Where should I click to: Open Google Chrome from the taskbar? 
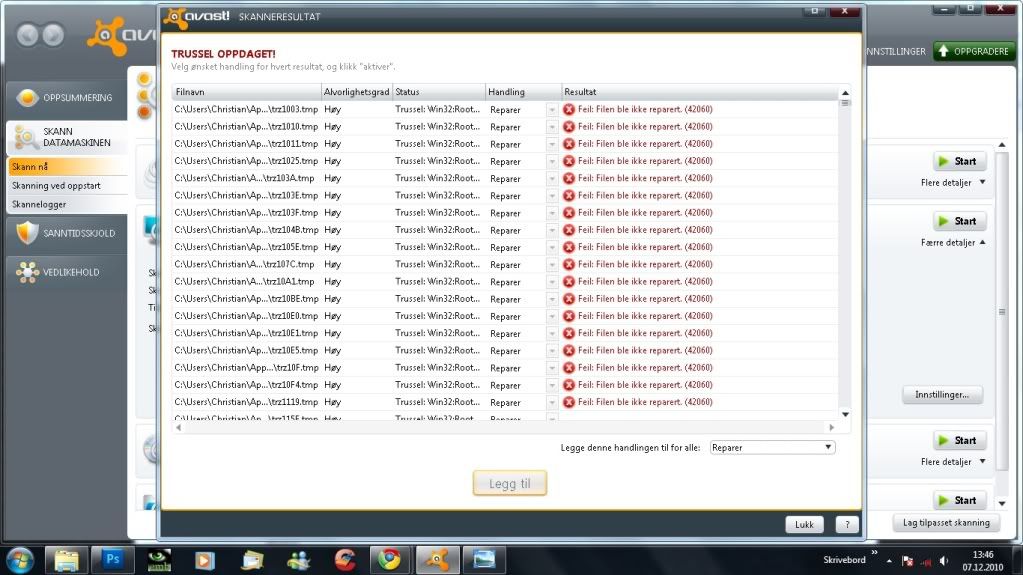pyautogui.click(x=391, y=559)
